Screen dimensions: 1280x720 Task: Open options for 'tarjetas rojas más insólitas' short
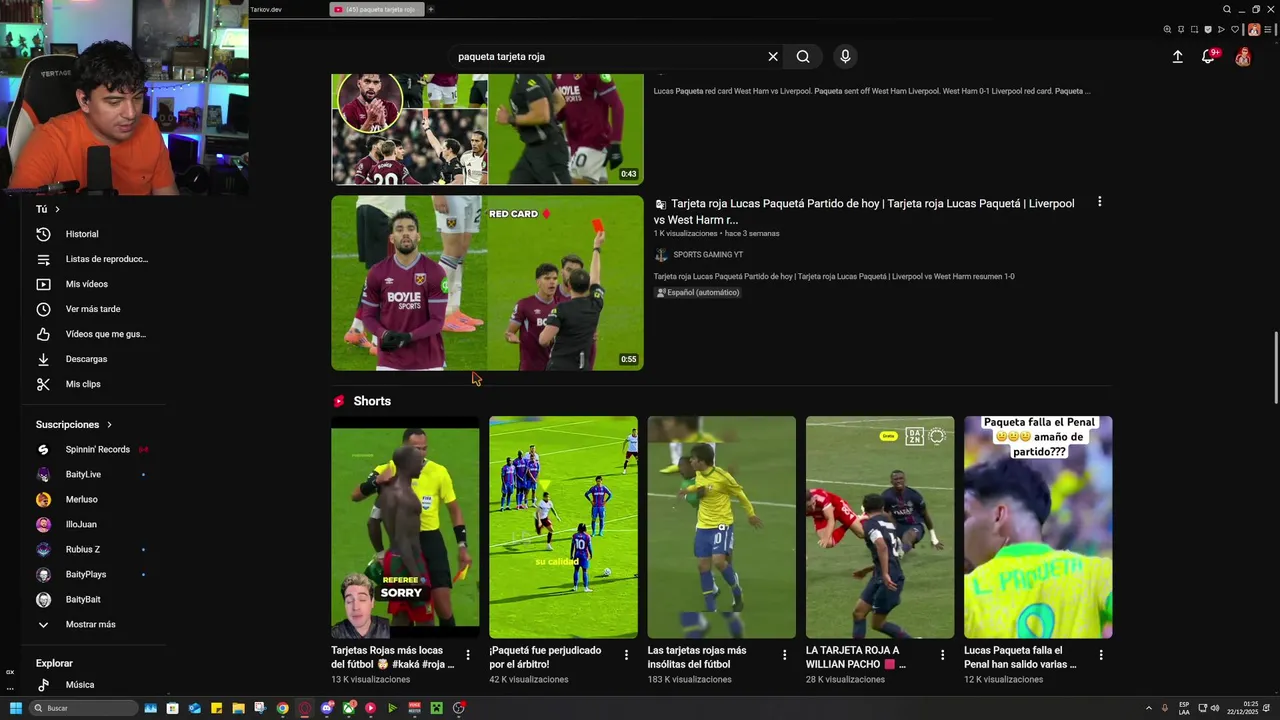784,655
